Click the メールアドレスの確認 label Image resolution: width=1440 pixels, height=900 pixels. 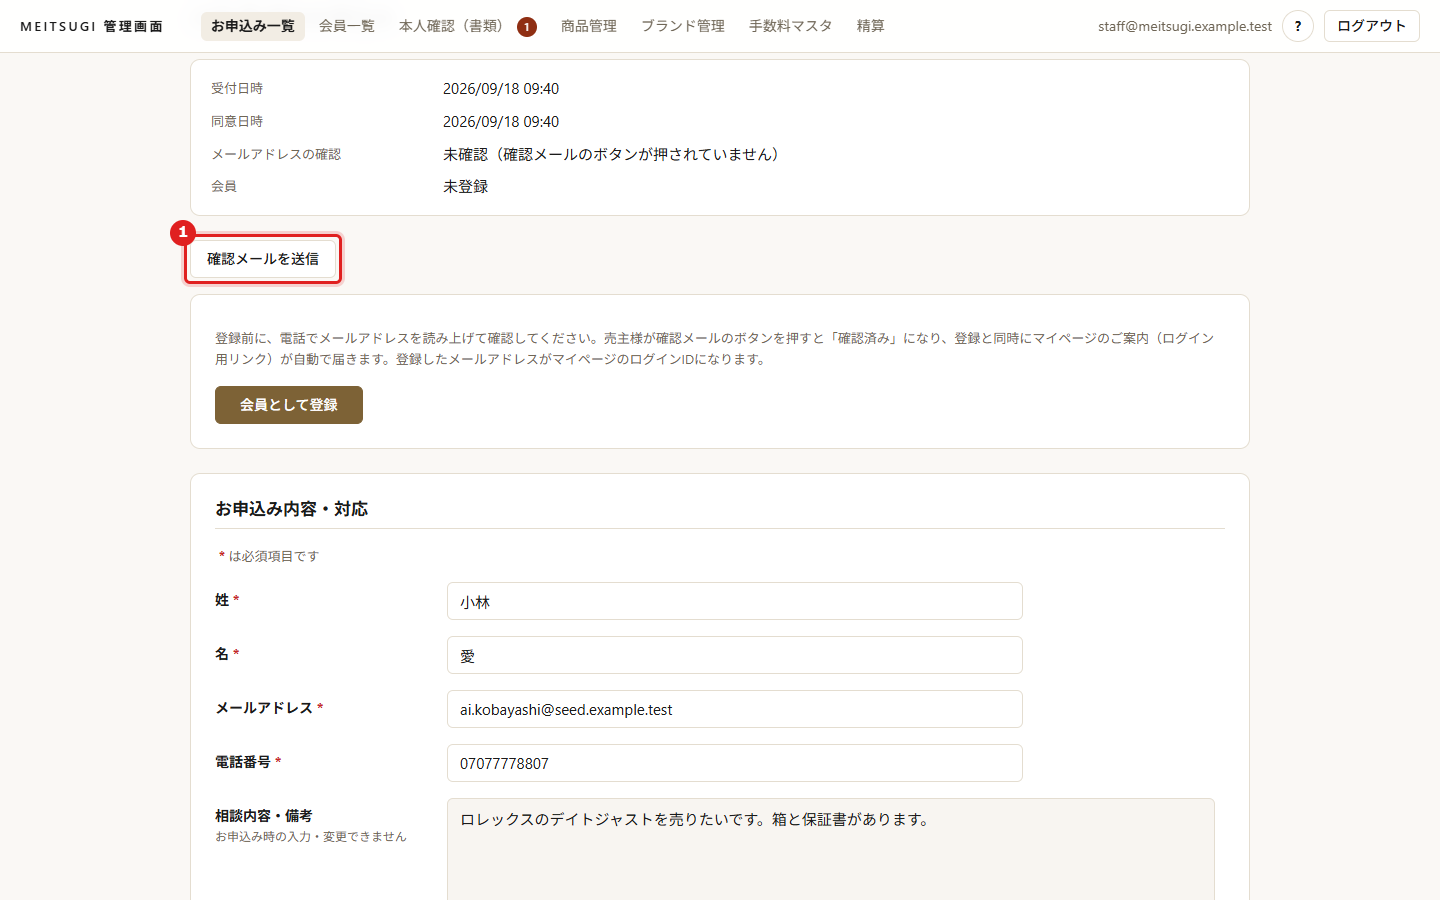click(x=276, y=154)
